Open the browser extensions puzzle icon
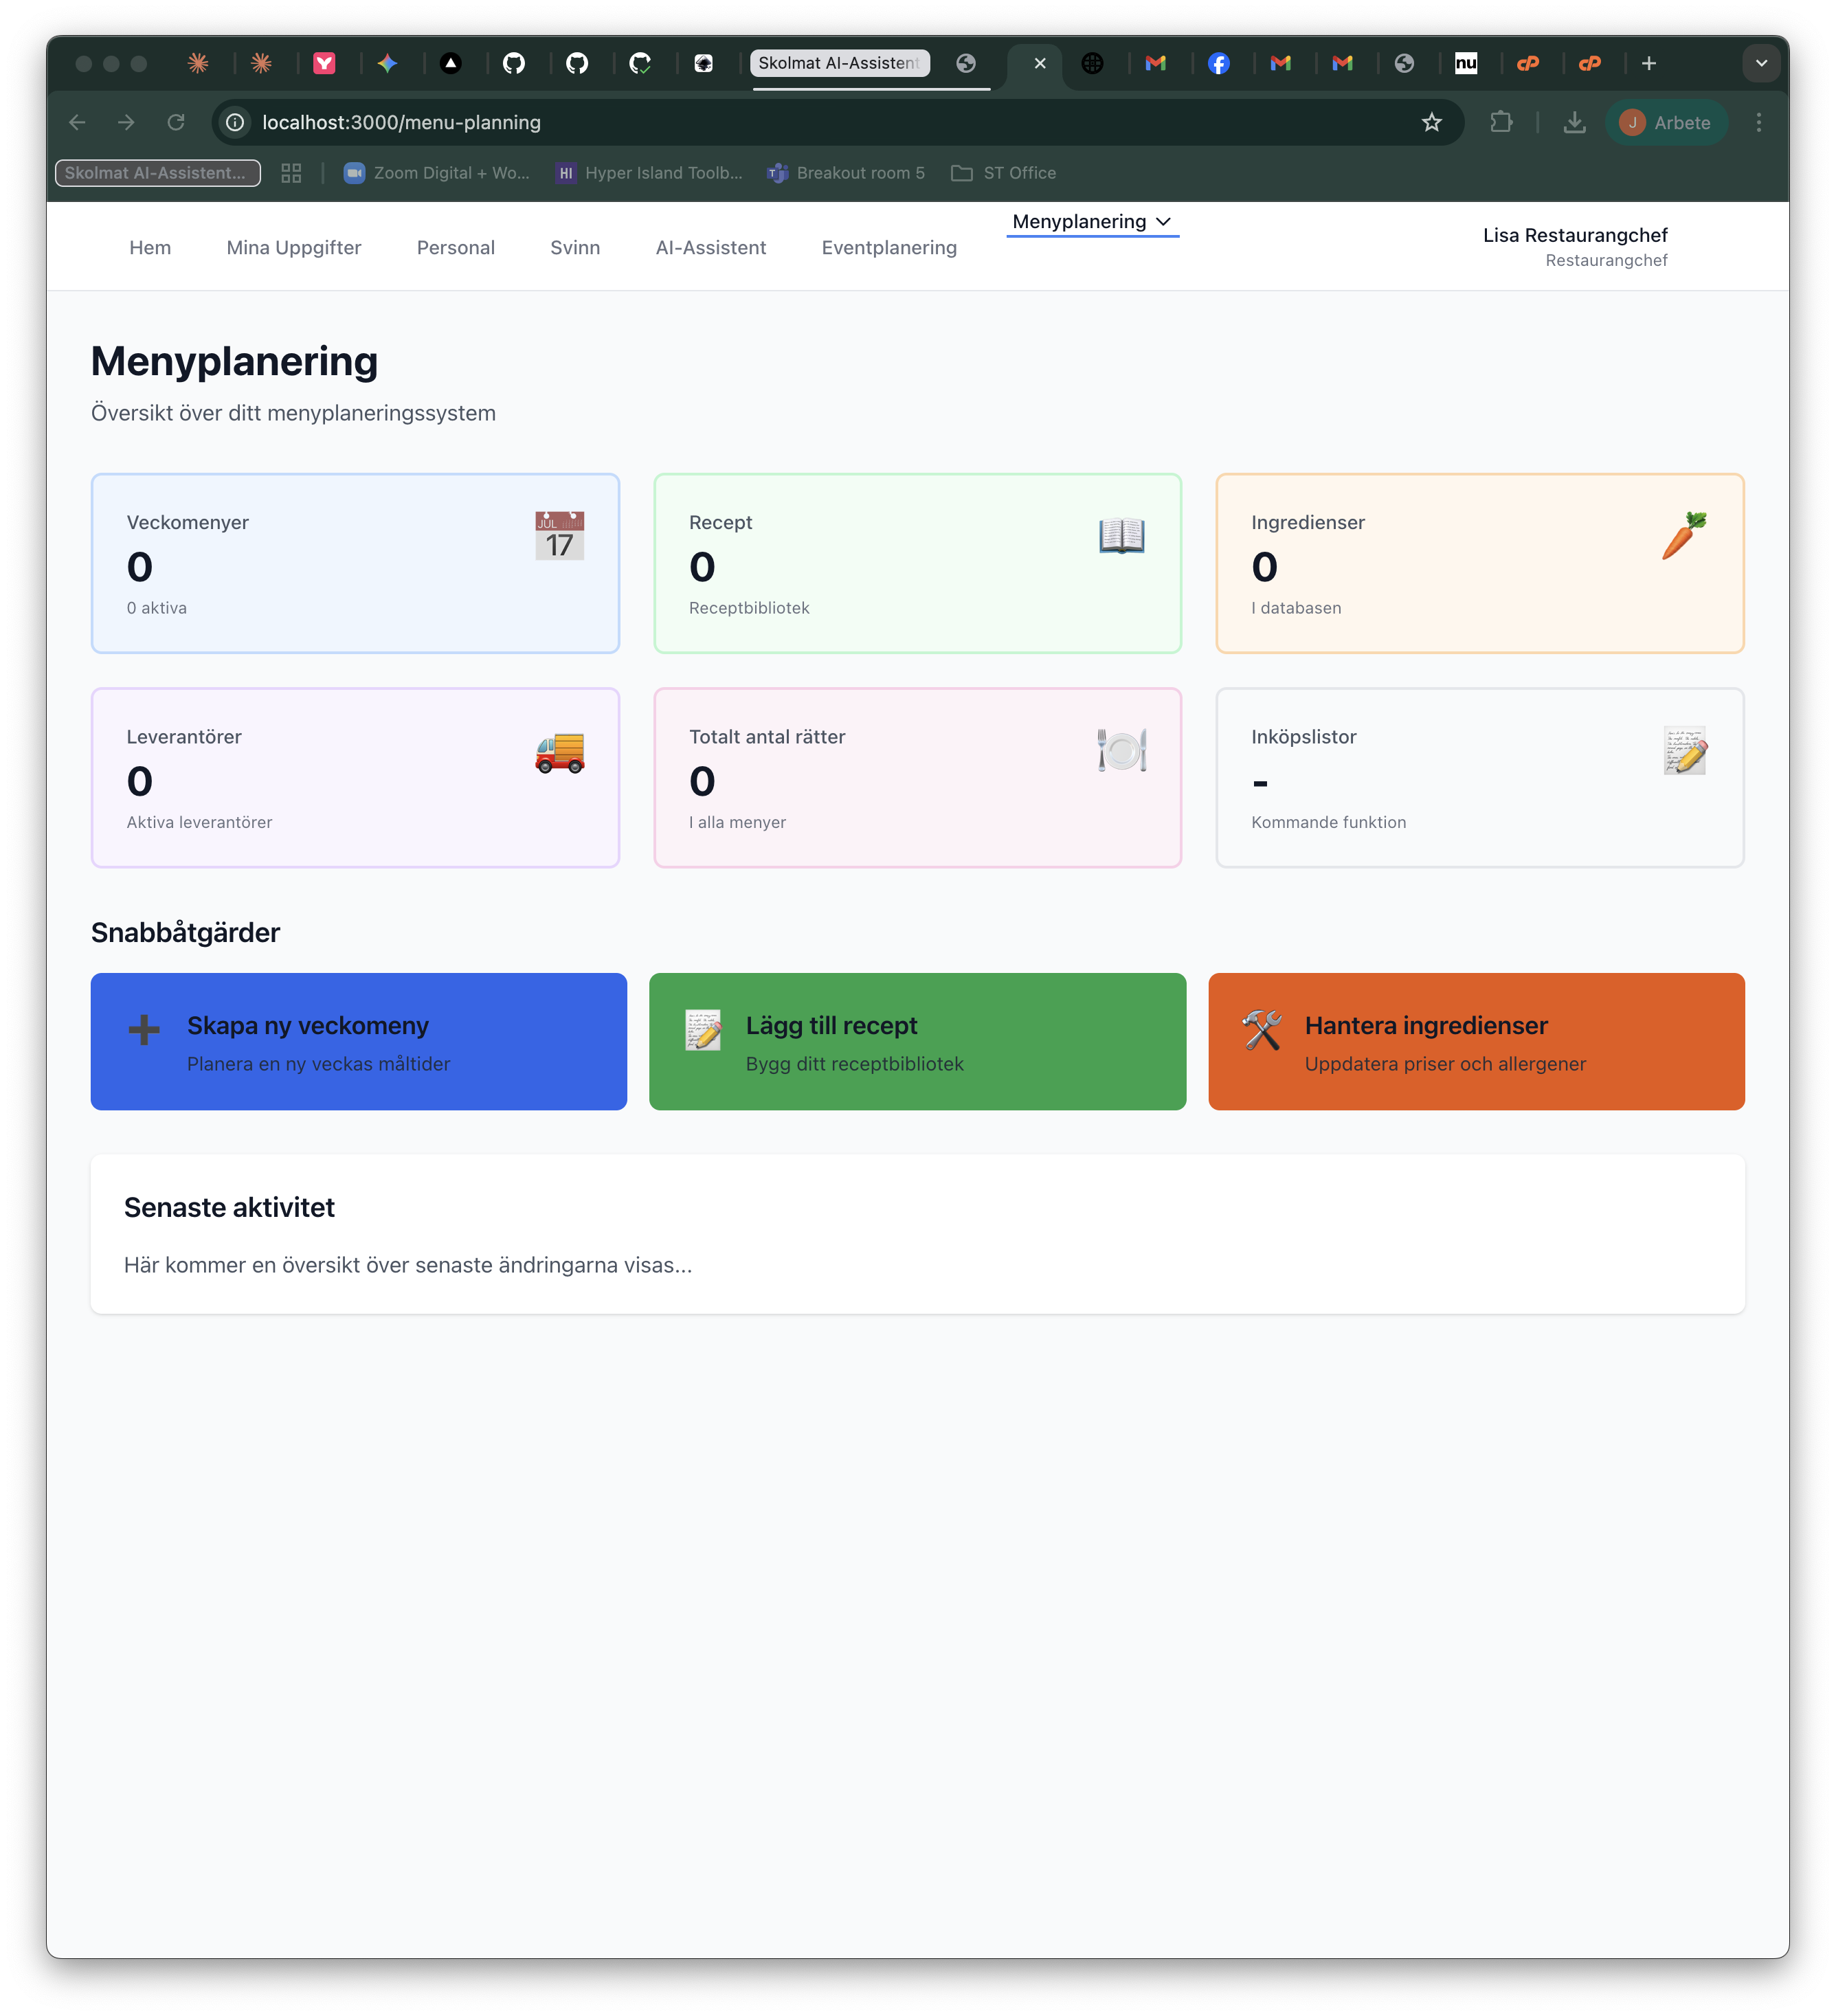 pos(1500,122)
